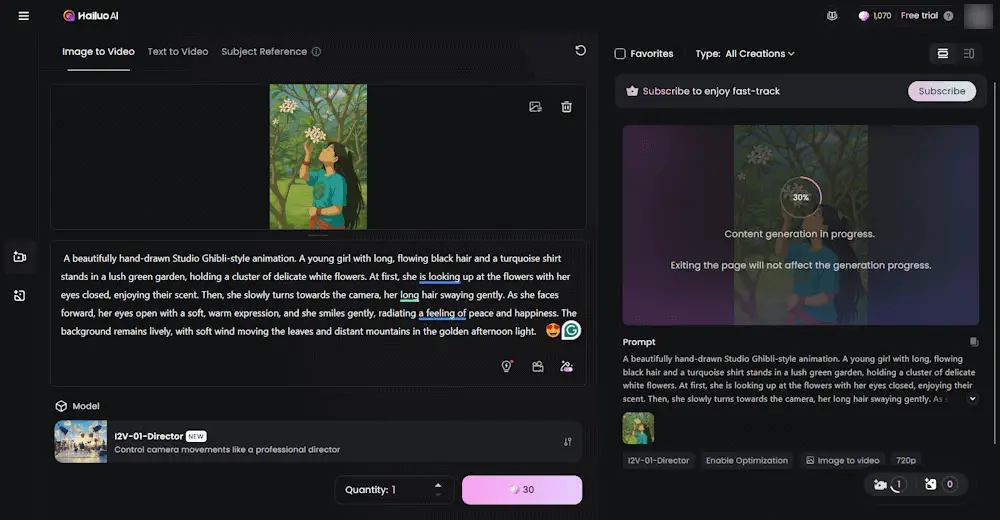The image size is (1000, 520).
Task: Toggle the Favorites checkbox
Action: coord(620,54)
